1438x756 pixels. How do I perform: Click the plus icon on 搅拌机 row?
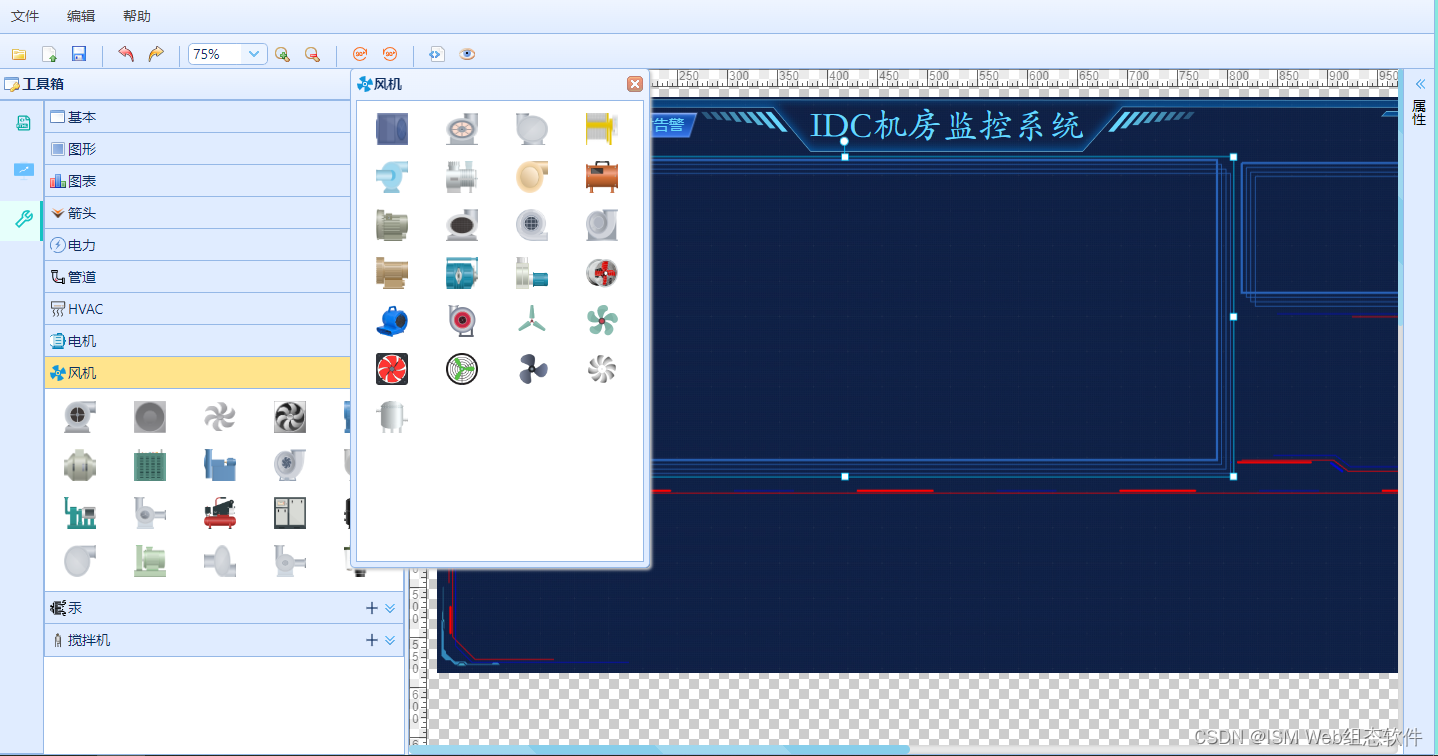pyautogui.click(x=372, y=640)
